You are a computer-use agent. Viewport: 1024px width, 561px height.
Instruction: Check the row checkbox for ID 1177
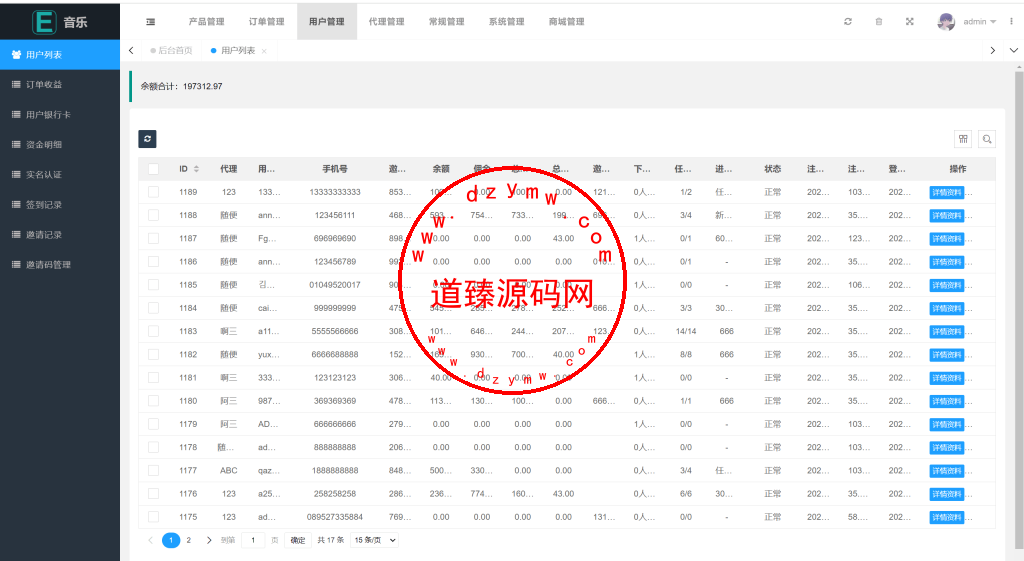pos(153,470)
